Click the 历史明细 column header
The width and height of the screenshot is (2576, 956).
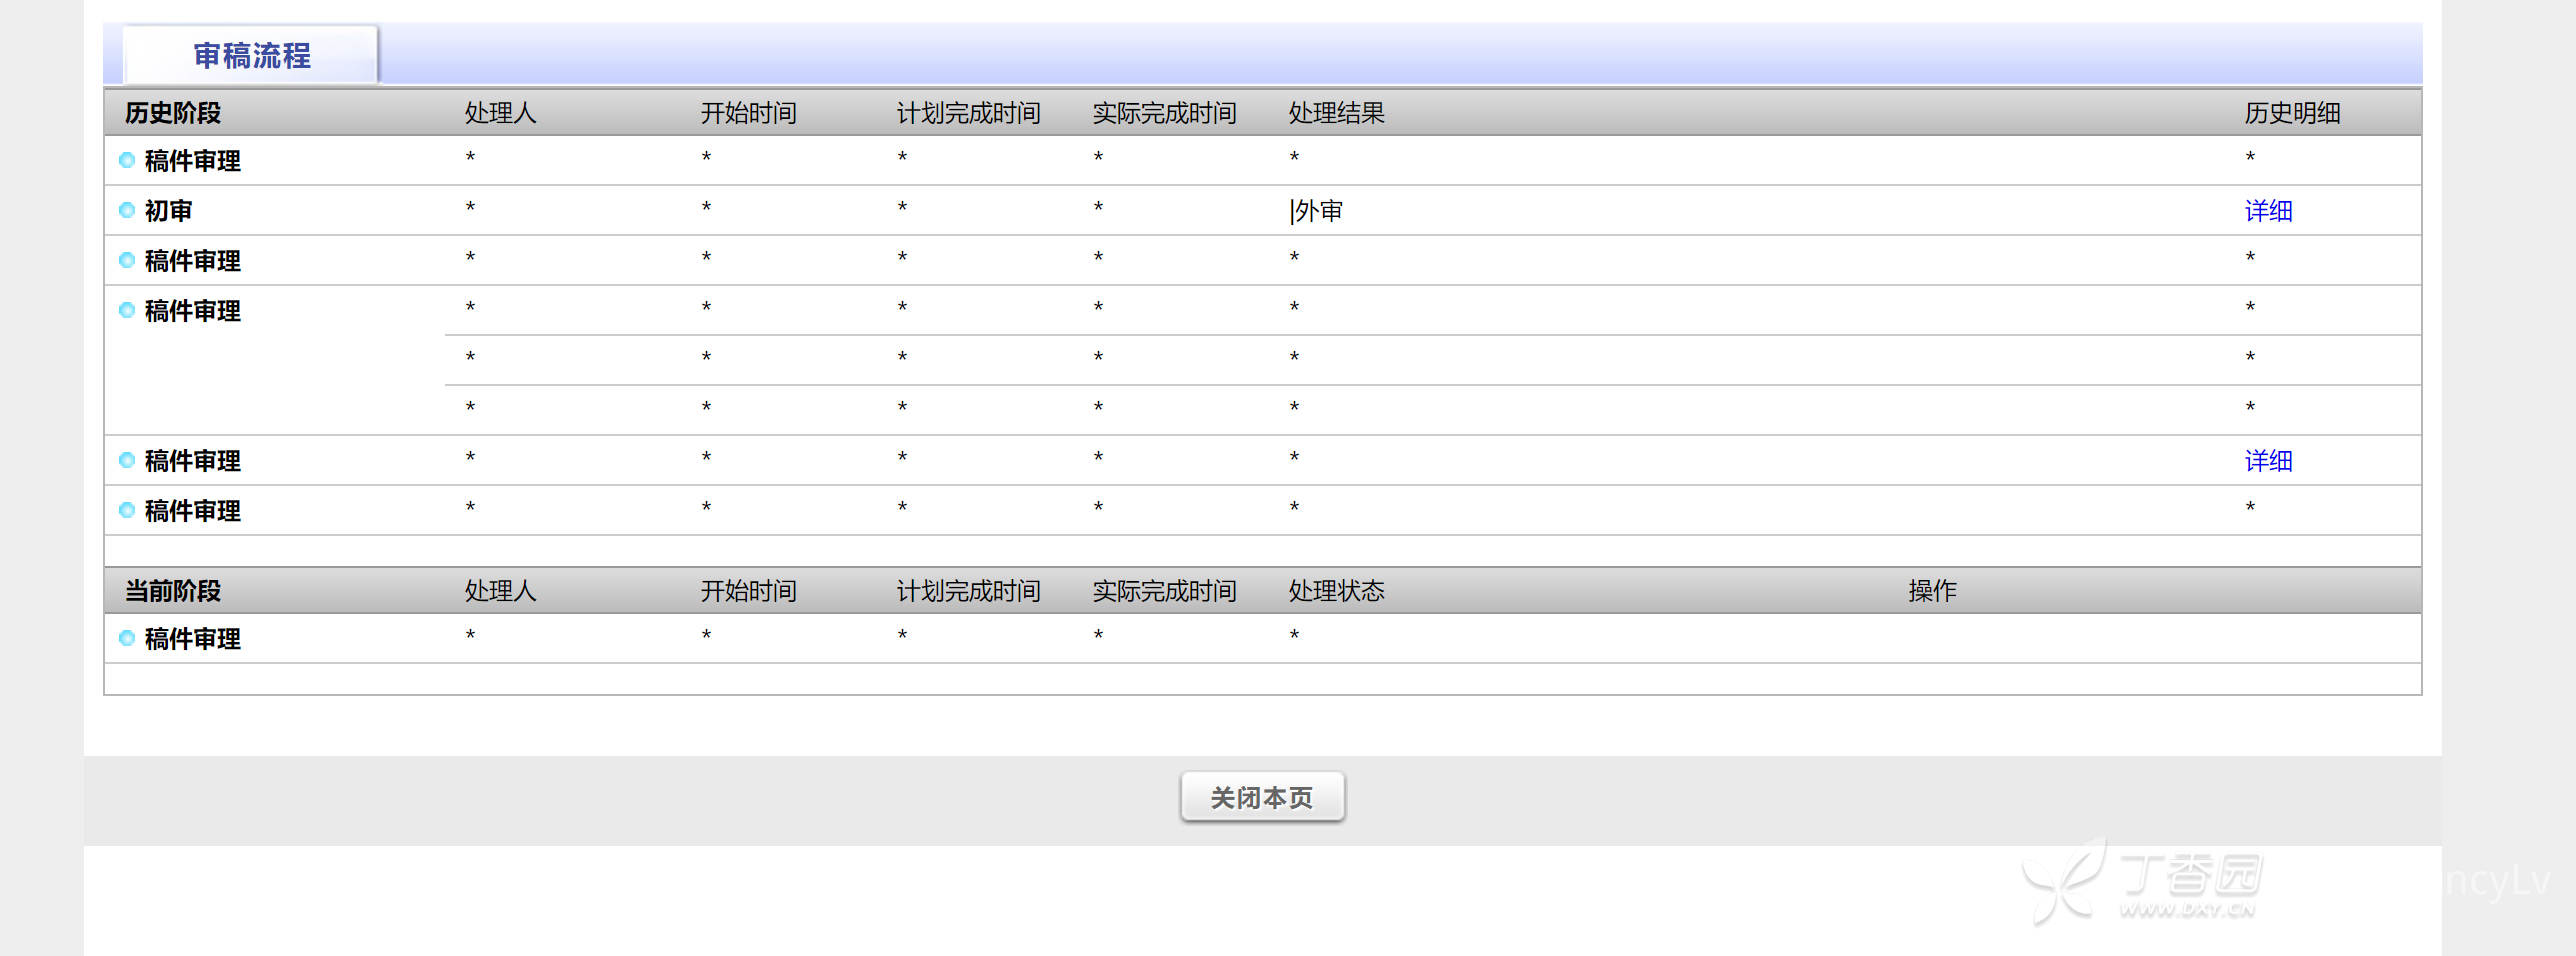(x=2291, y=113)
